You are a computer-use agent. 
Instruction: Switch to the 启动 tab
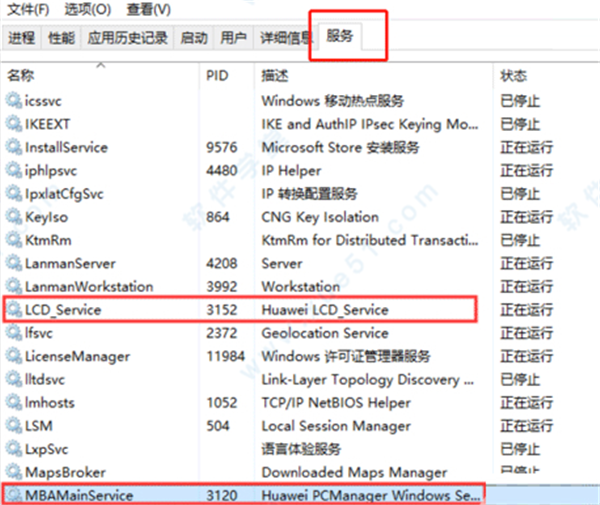(x=193, y=38)
